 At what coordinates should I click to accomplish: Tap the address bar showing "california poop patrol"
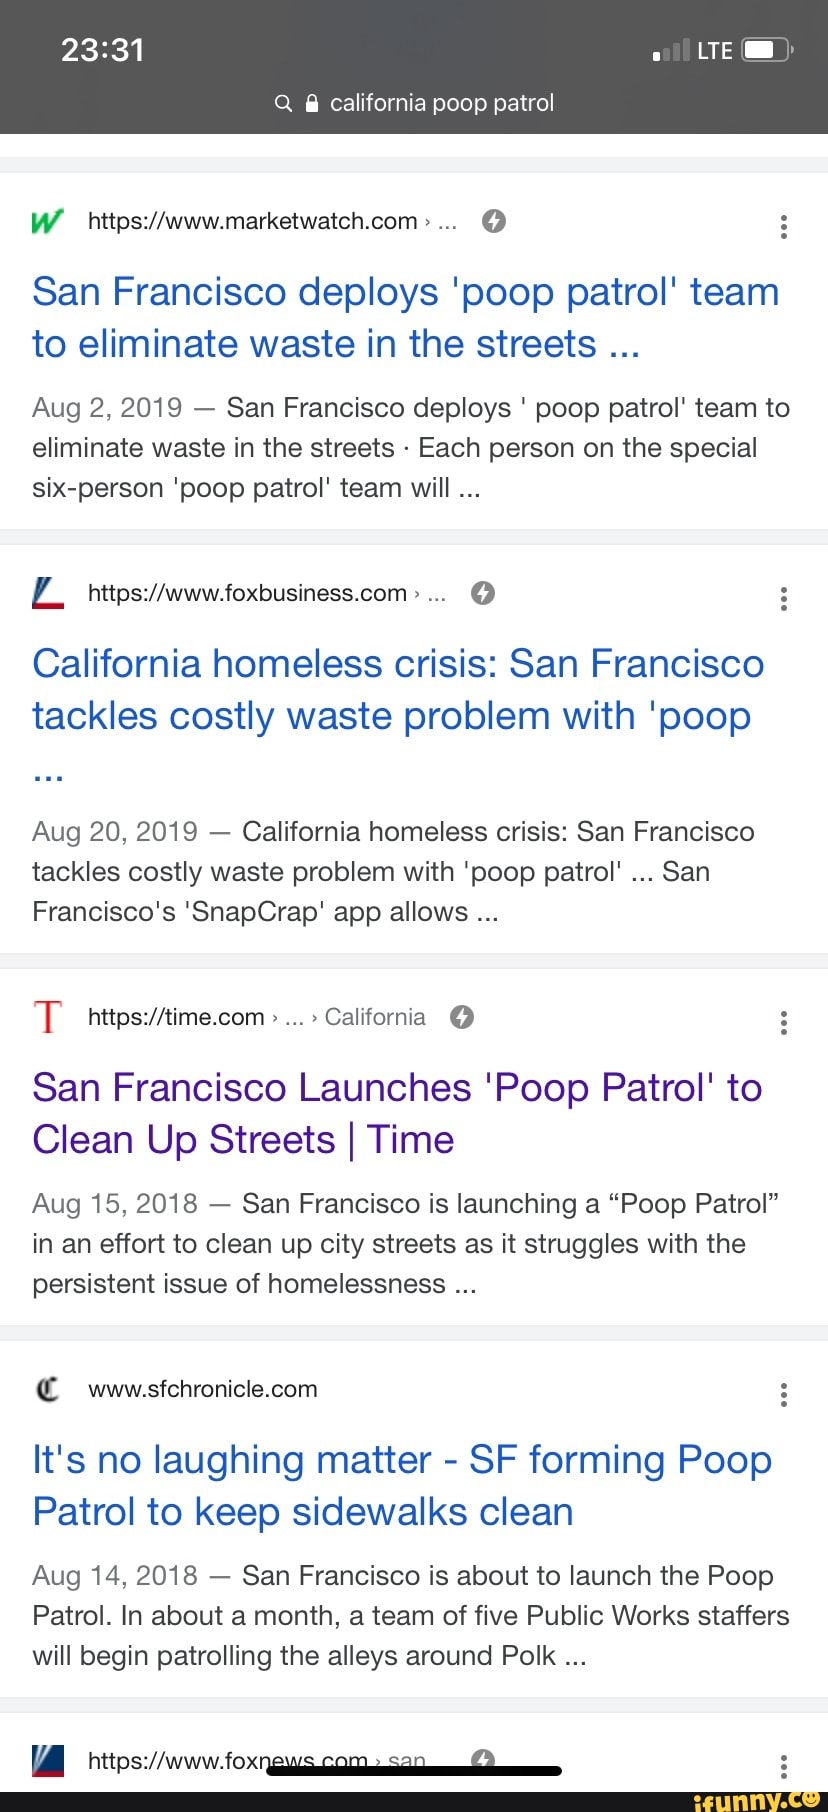[440, 103]
